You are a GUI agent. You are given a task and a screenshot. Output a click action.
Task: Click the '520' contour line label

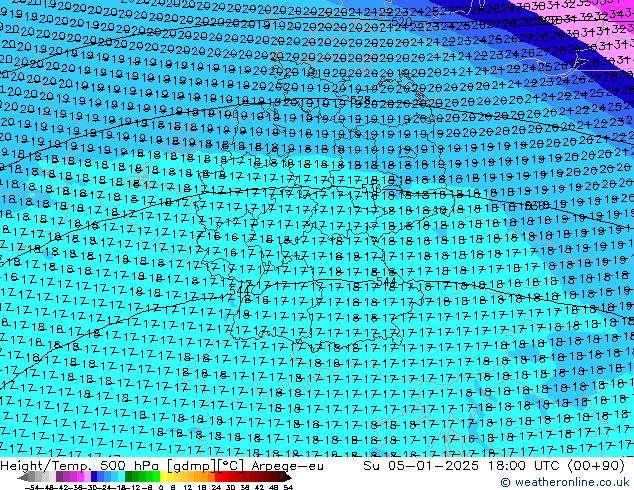point(402,21)
